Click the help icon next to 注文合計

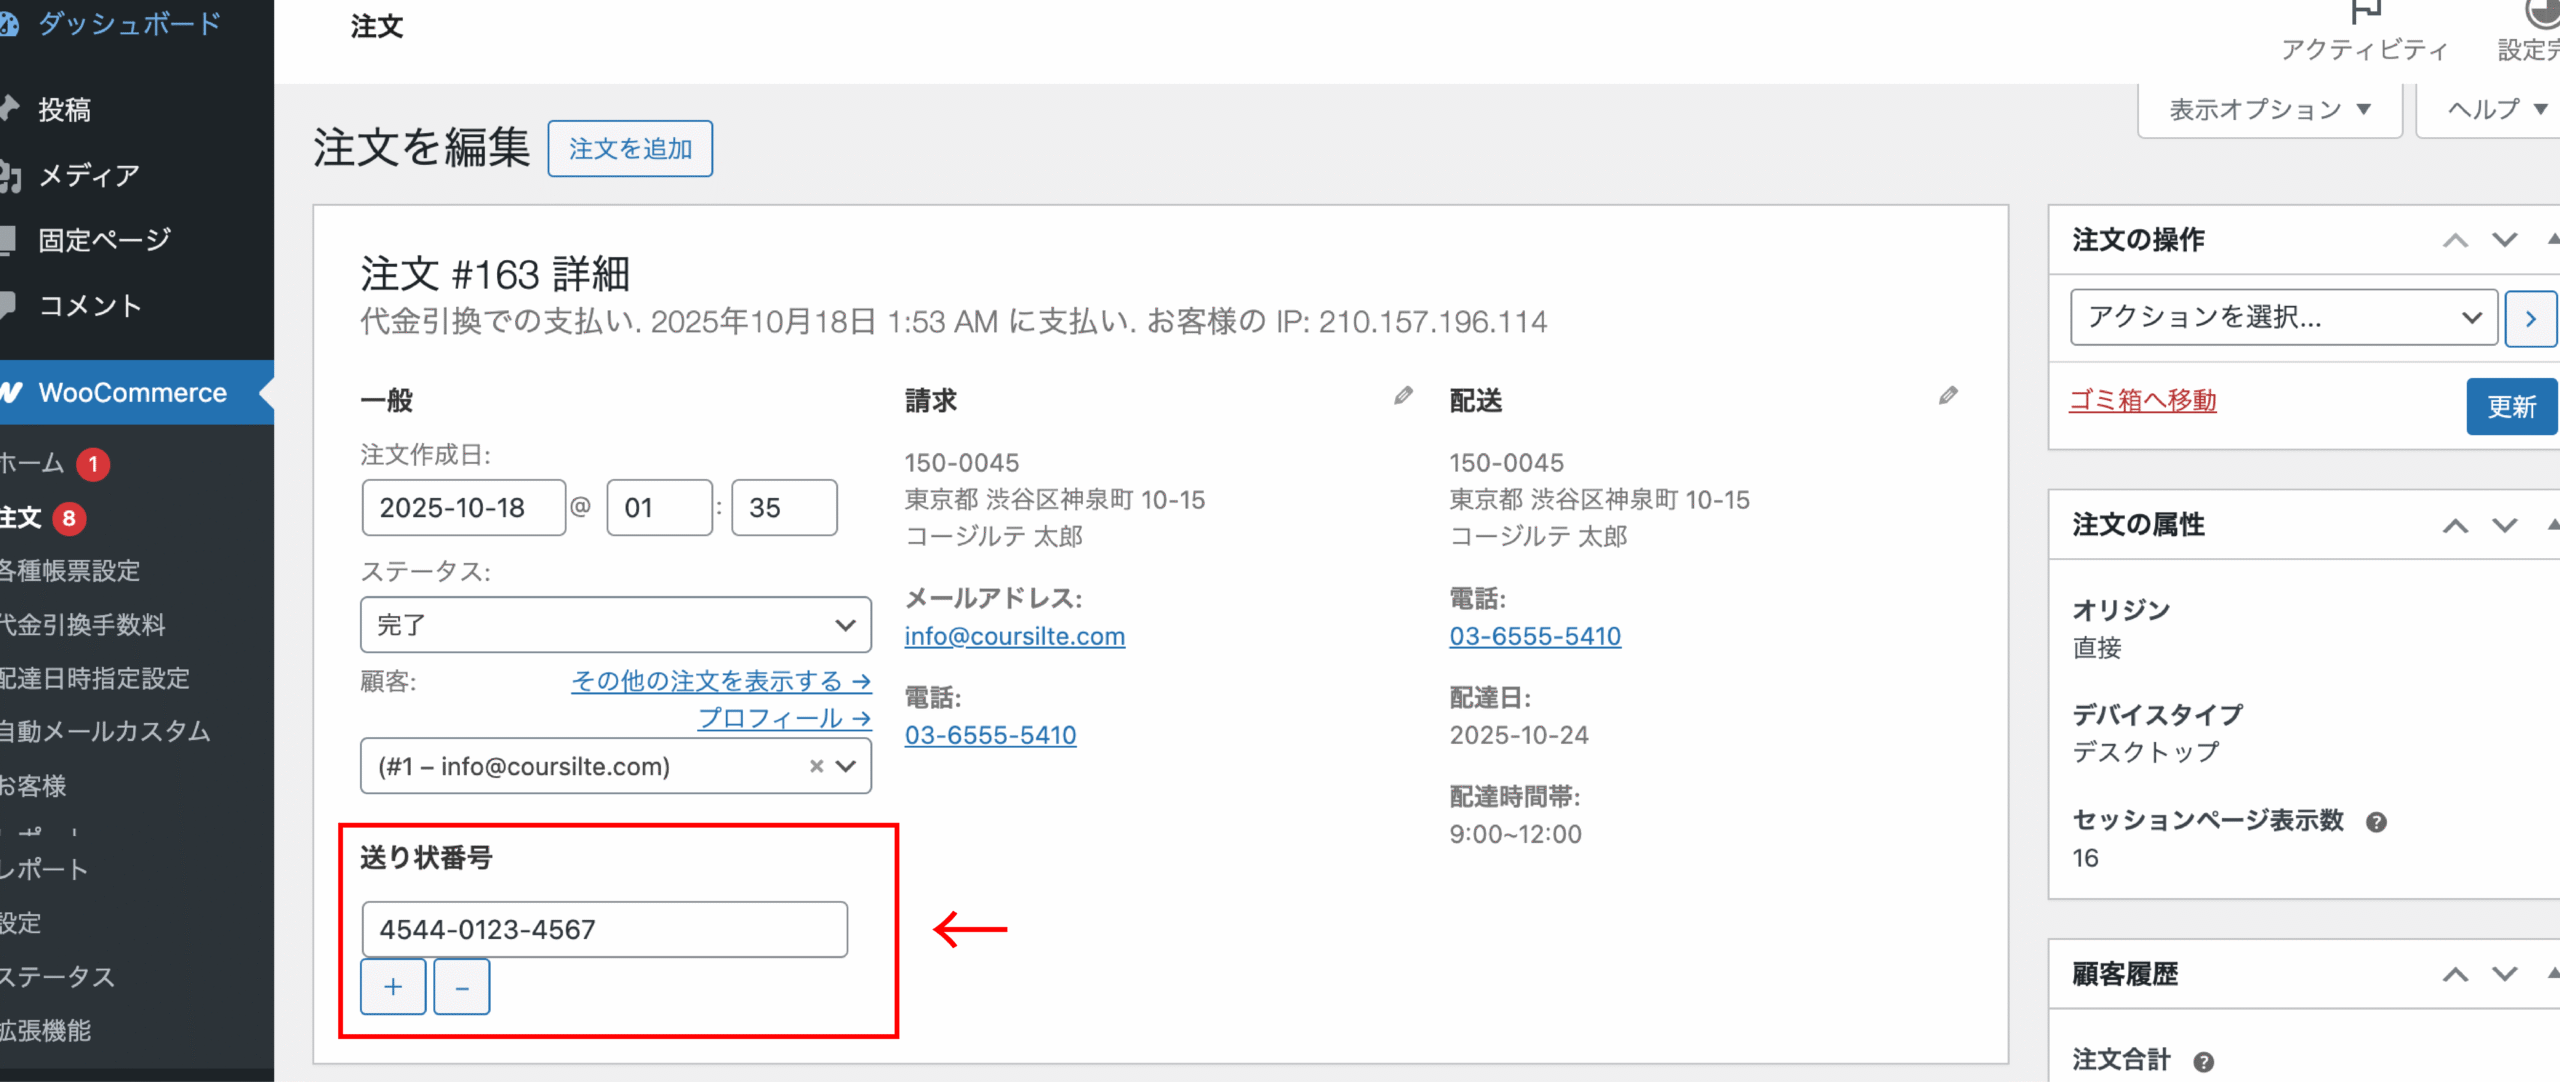tap(2203, 1062)
